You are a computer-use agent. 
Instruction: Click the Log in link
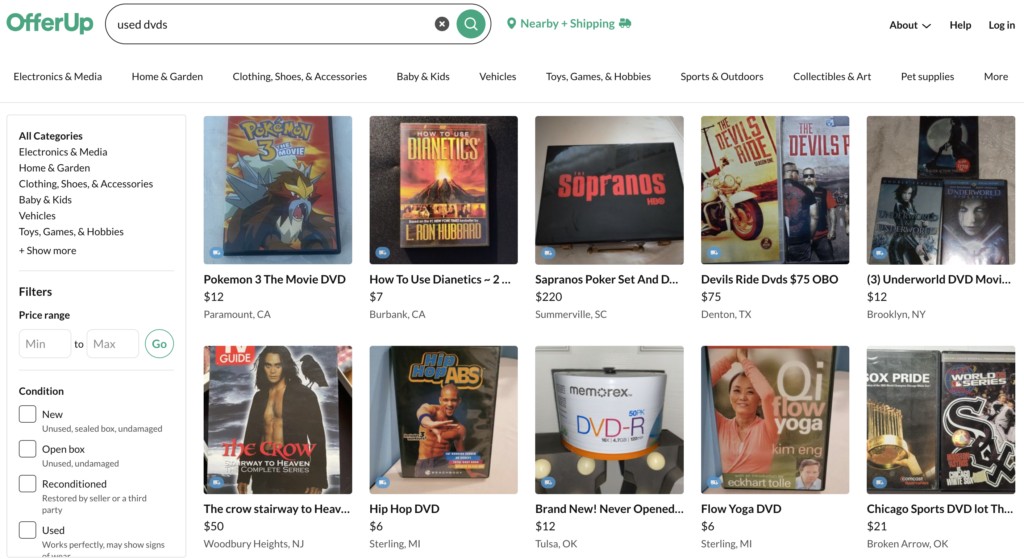(x=1001, y=25)
